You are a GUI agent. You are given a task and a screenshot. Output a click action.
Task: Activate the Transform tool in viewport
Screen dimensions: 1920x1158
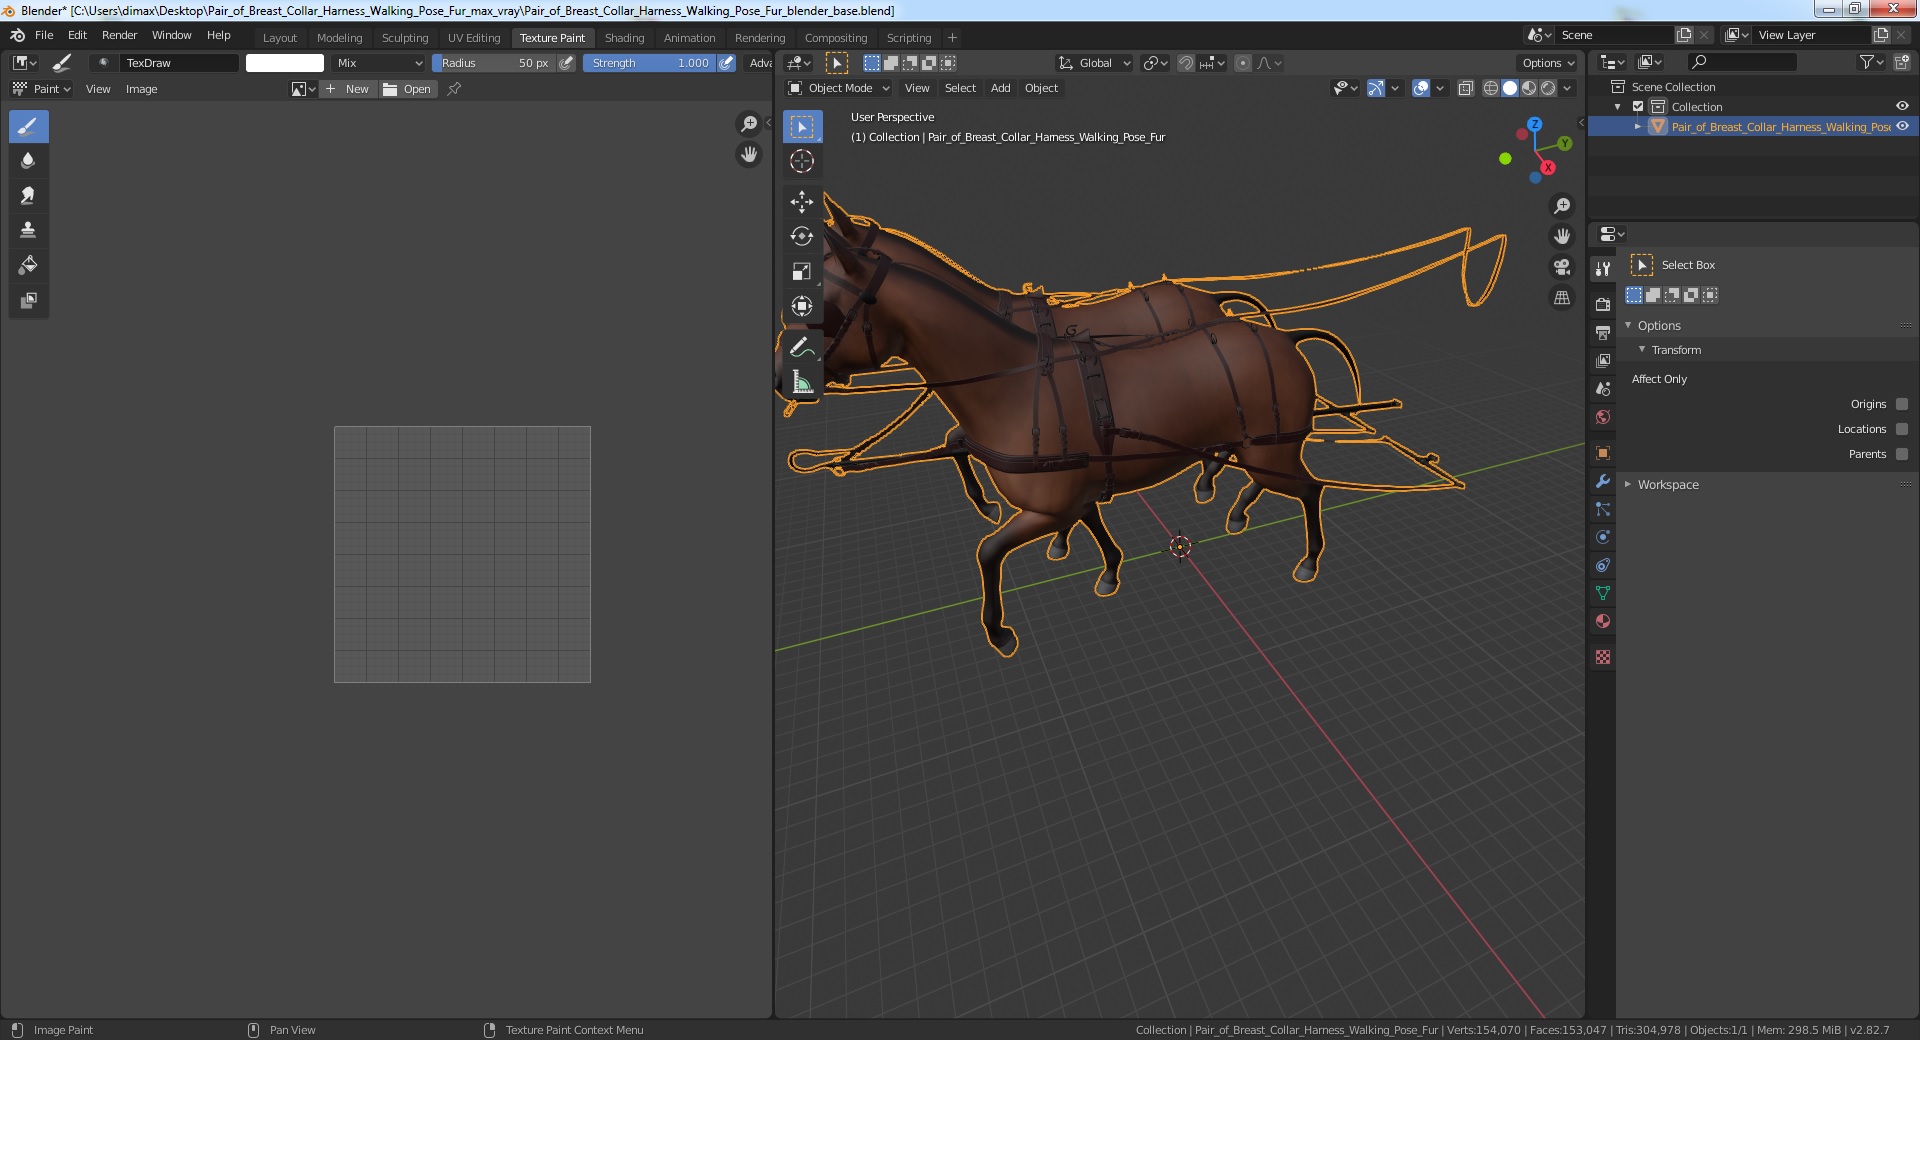pos(802,307)
